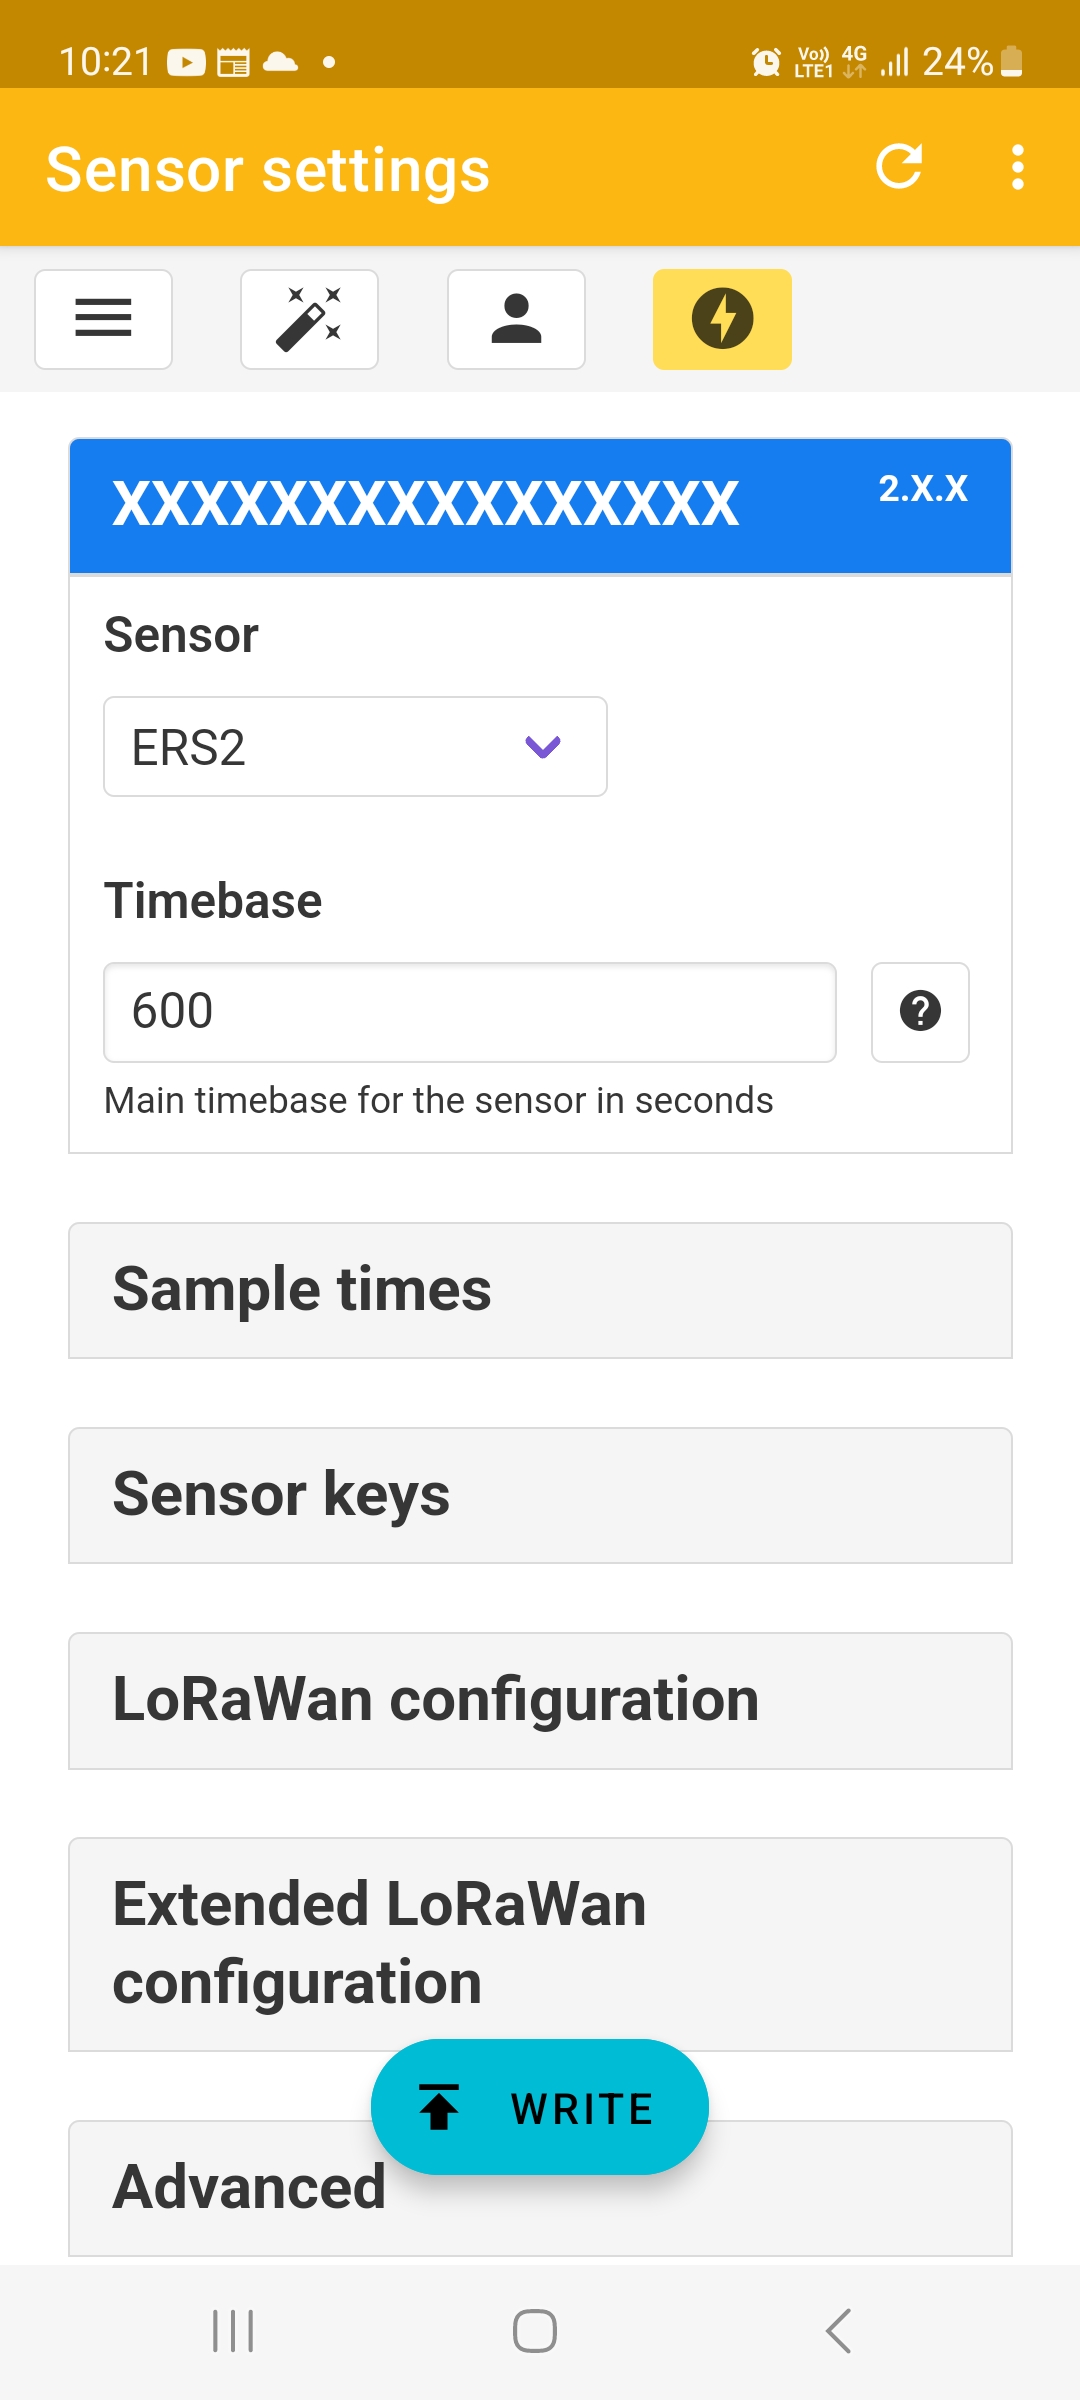Show Timebase help question mark
This screenshot has width=1080, height=2400.
pos(920,1012)
